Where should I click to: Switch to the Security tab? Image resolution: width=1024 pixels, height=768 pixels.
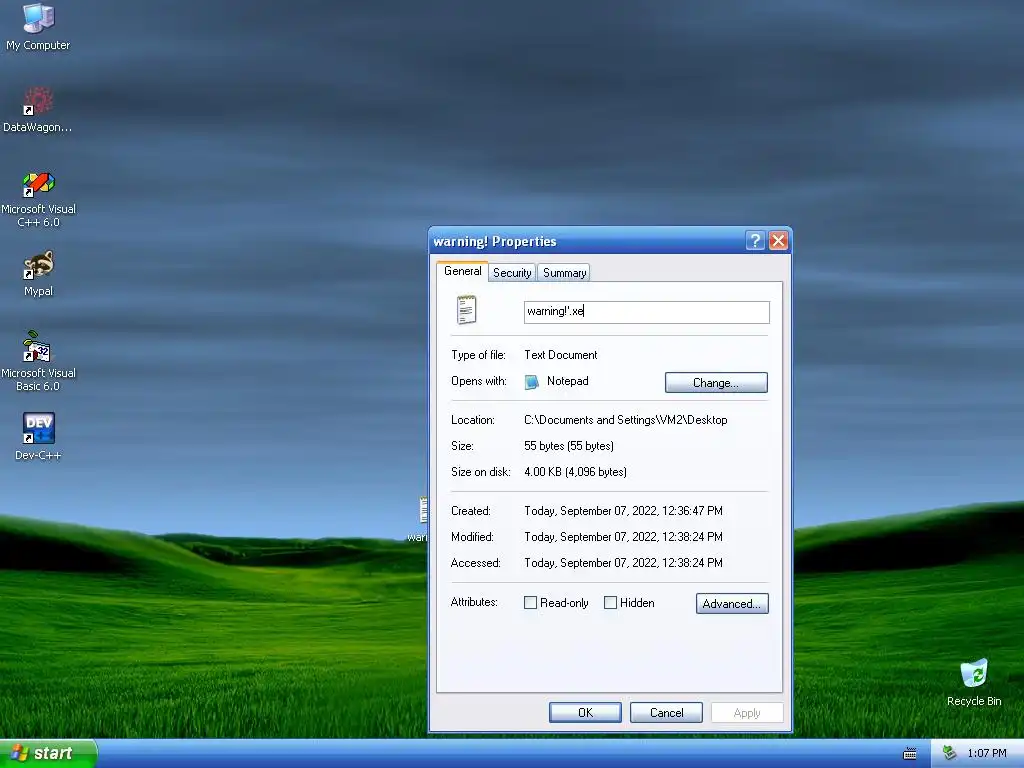(512, 273)
